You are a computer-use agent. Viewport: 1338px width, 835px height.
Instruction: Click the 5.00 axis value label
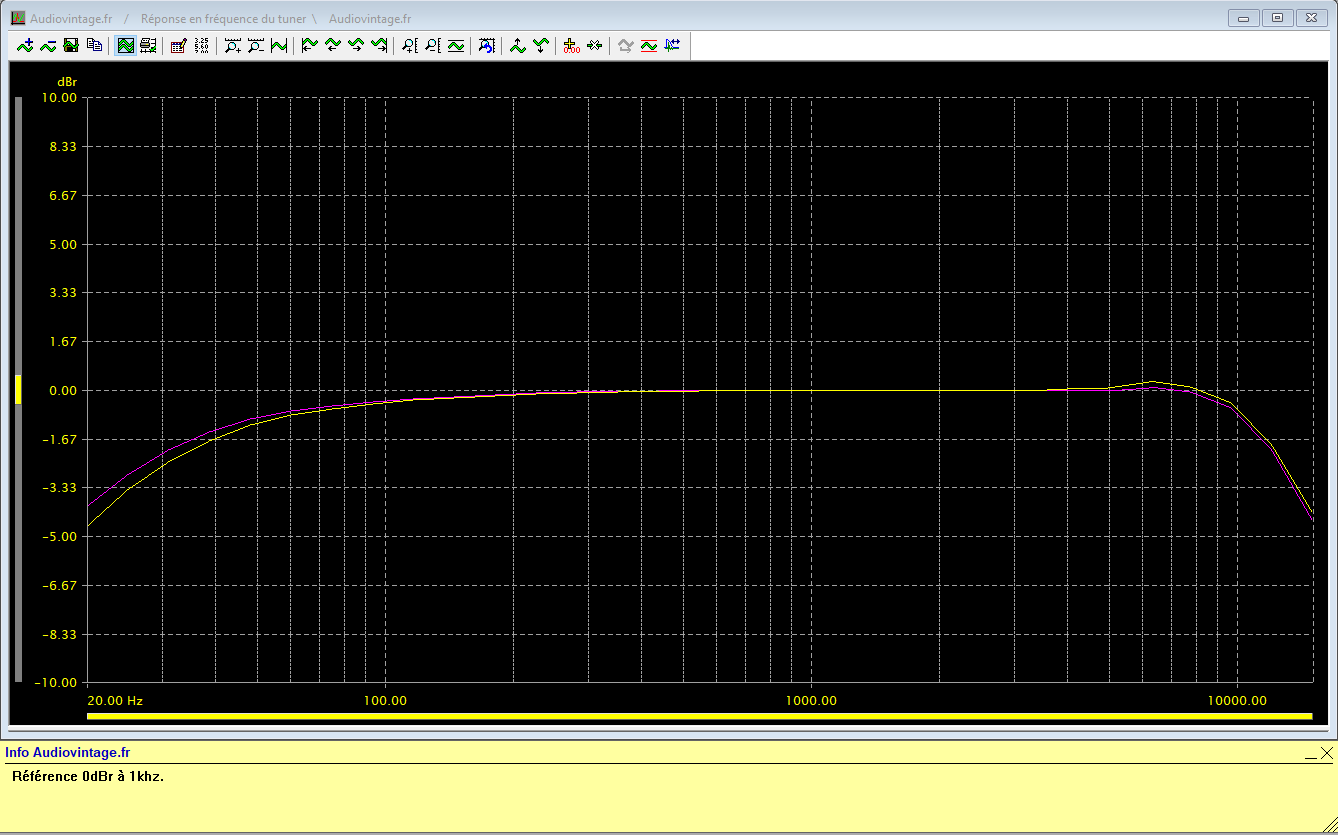tap(62, 244)
